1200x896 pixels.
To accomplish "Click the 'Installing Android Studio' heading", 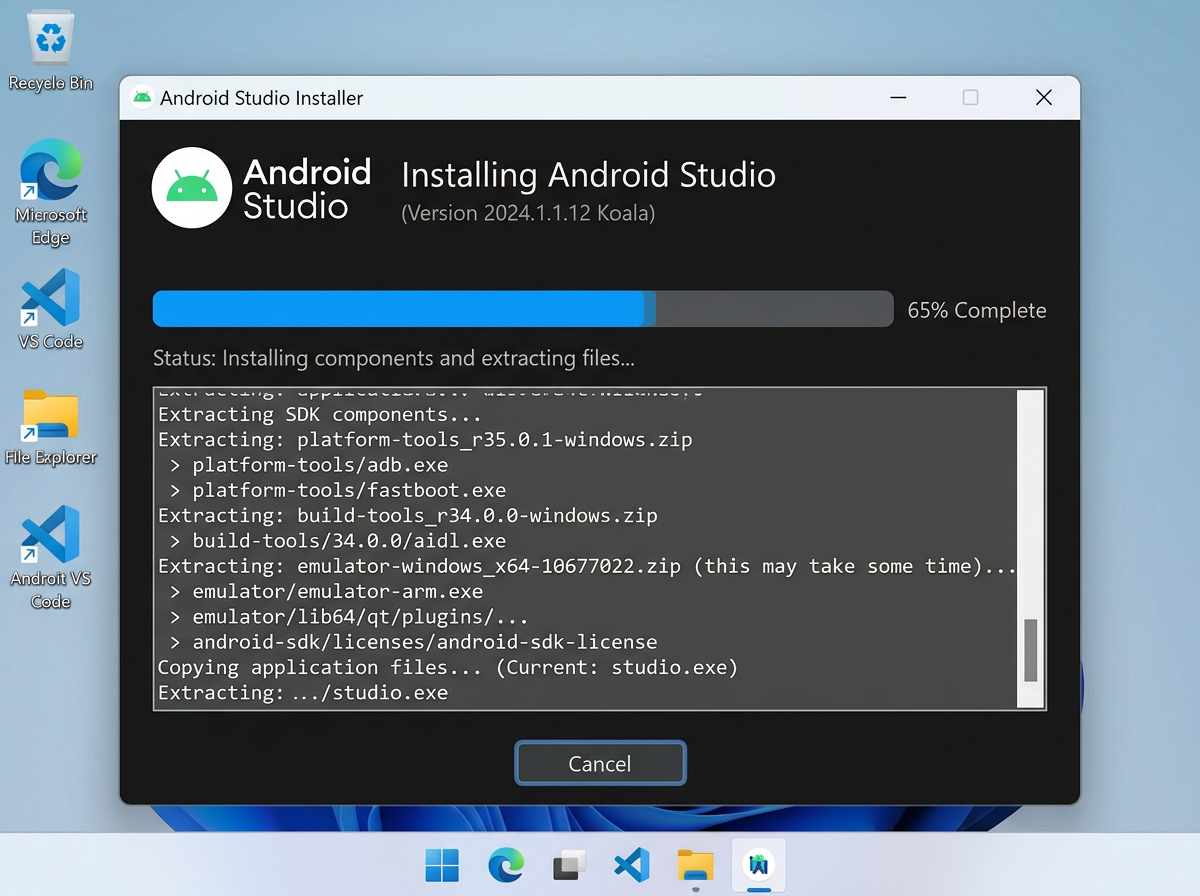I will (588, 175).
